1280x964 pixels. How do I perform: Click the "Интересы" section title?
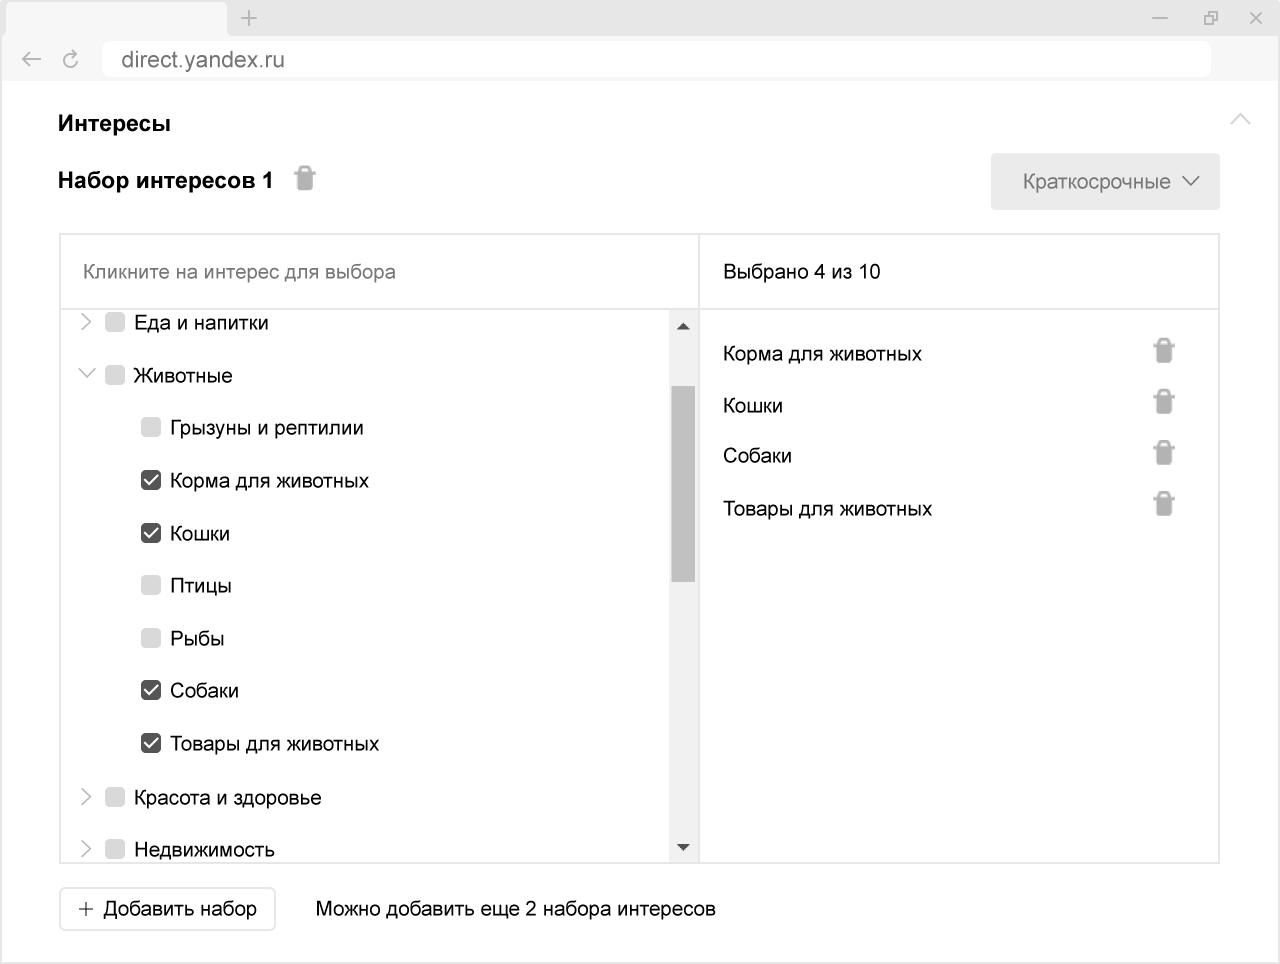114,124
